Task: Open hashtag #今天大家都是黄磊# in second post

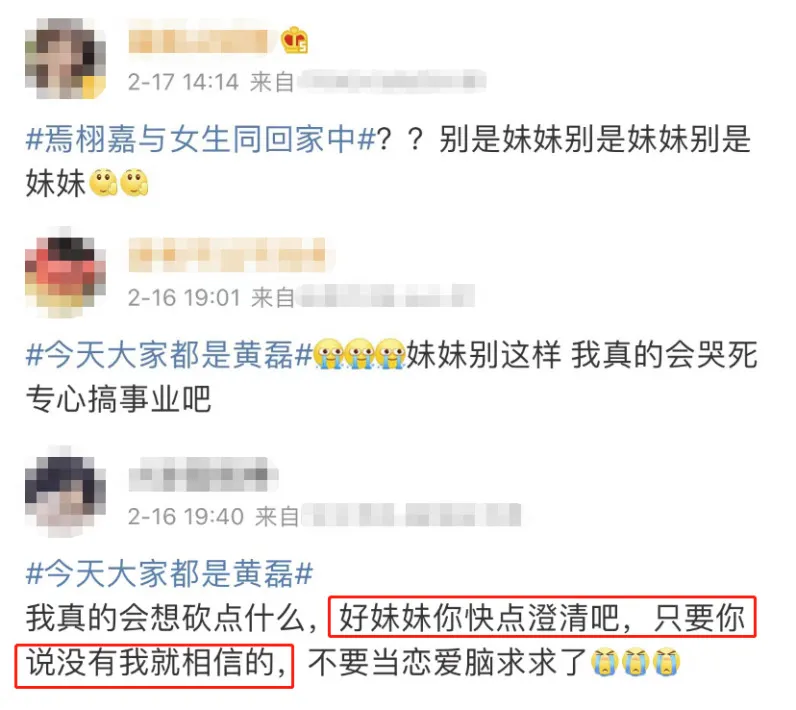Action: pos(169,355)
